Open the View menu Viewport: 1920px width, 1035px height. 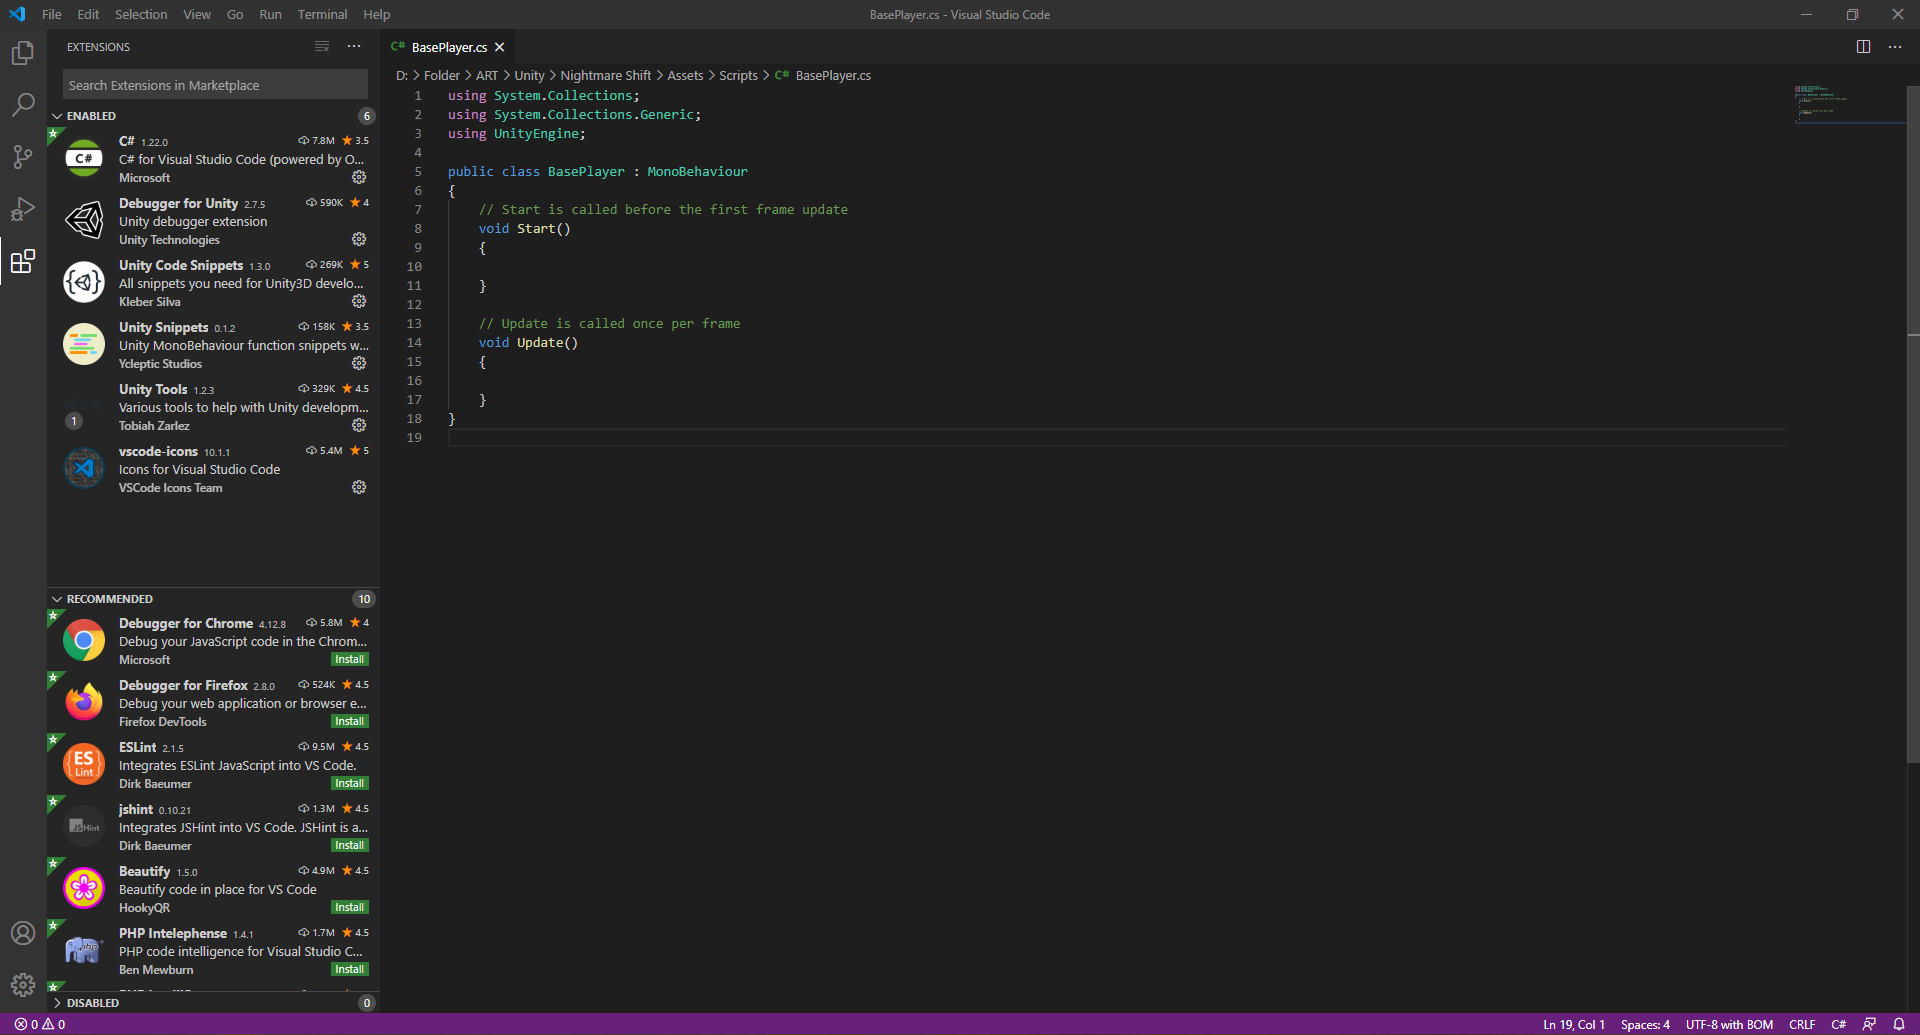coord(197,14)
